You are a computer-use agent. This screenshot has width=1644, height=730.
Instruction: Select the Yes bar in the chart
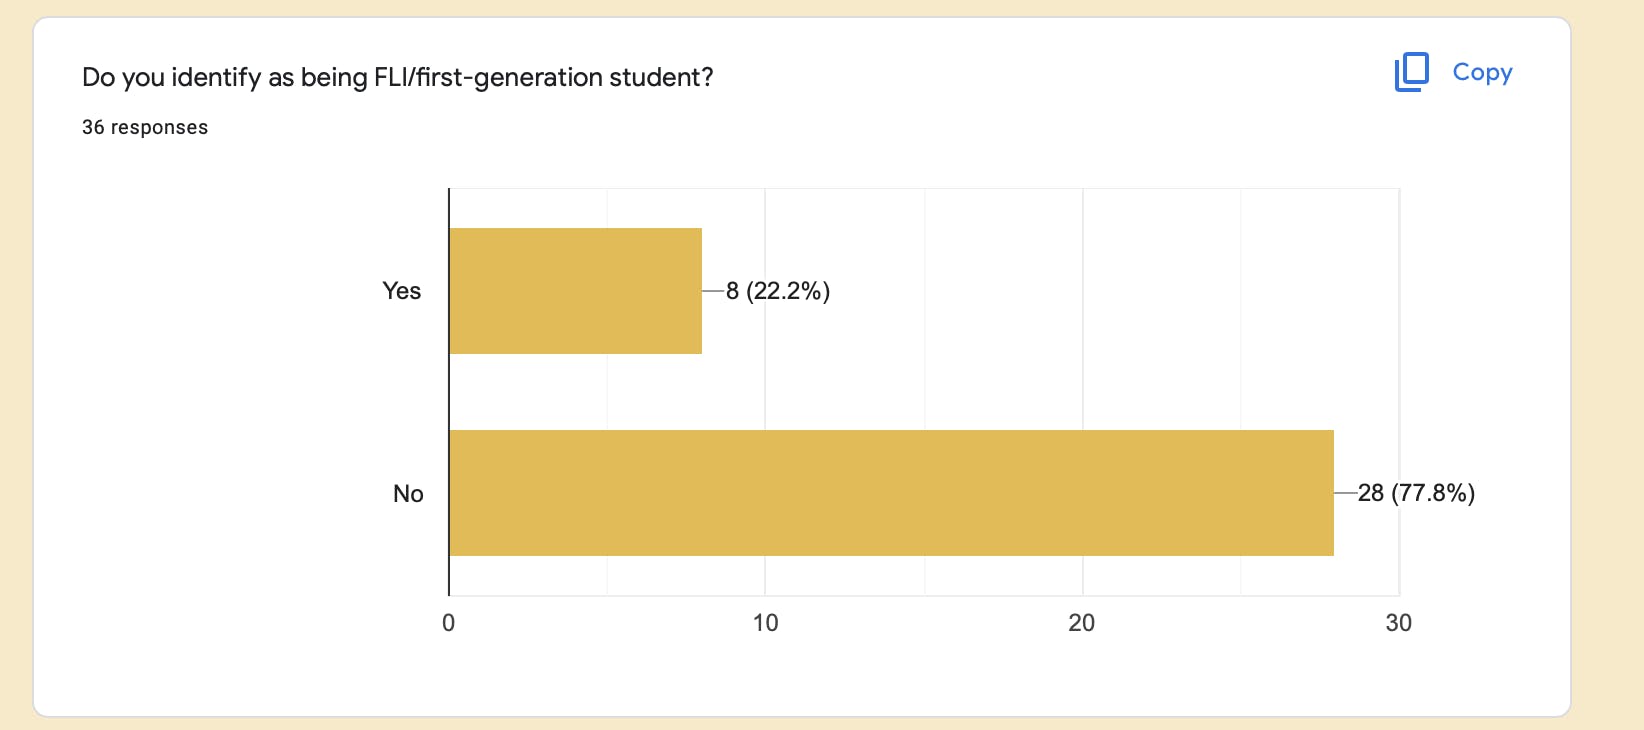pos(575,291)
